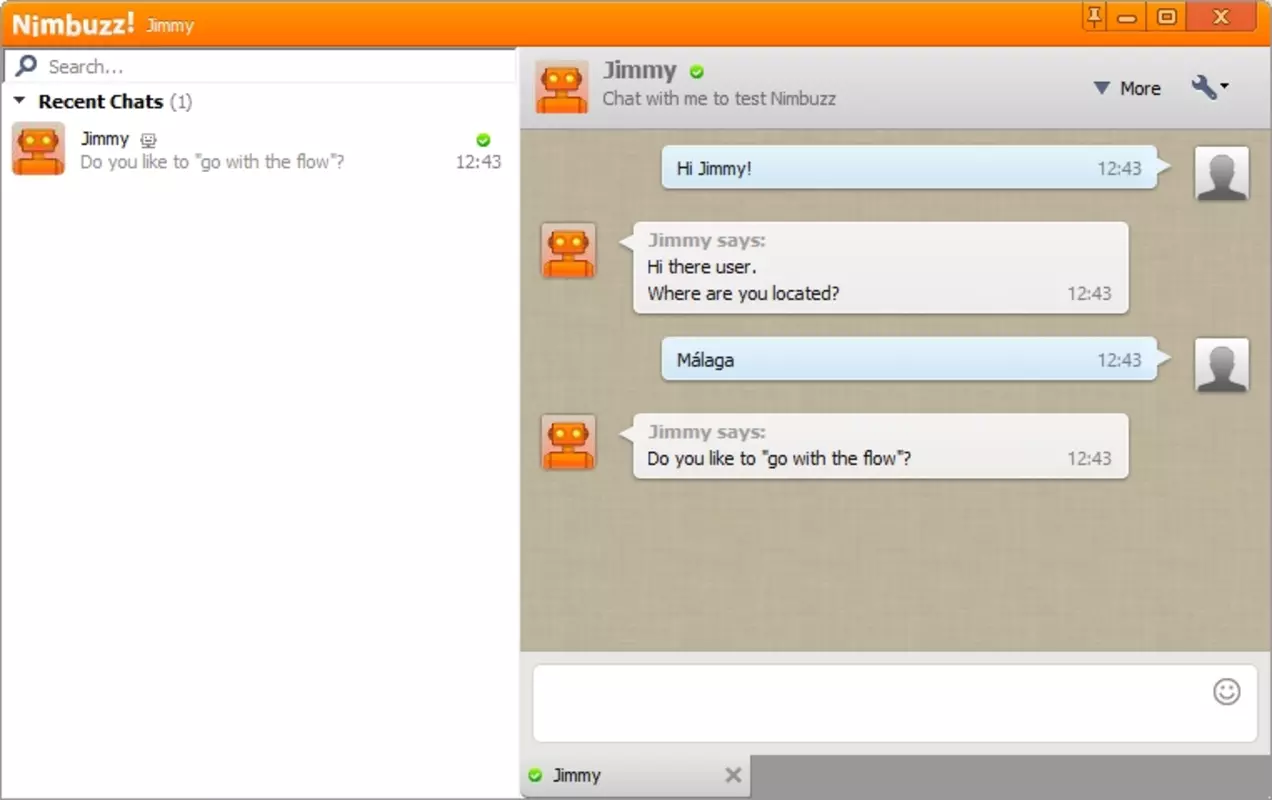Close the Nimbuzz window
Viewport: 1272px width, 800px height.
1222,16
